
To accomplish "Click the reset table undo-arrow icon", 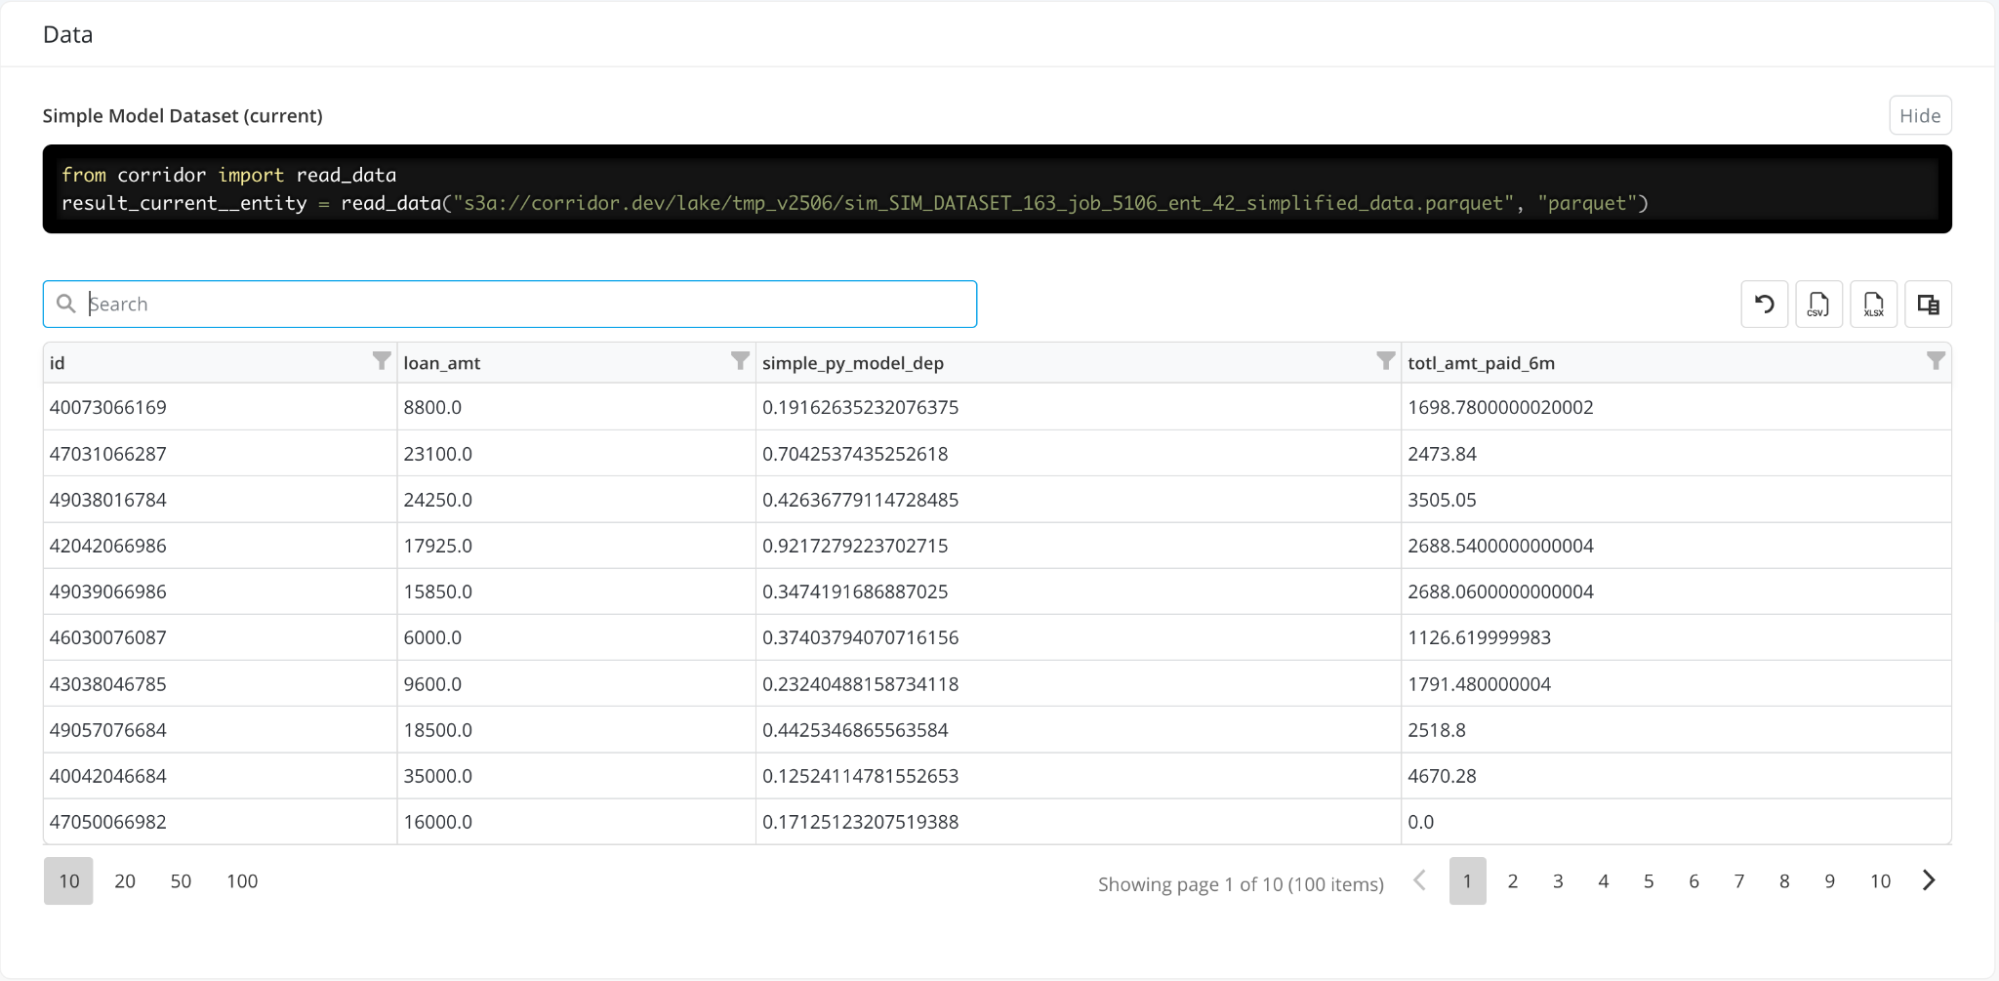I will 1764,304.
